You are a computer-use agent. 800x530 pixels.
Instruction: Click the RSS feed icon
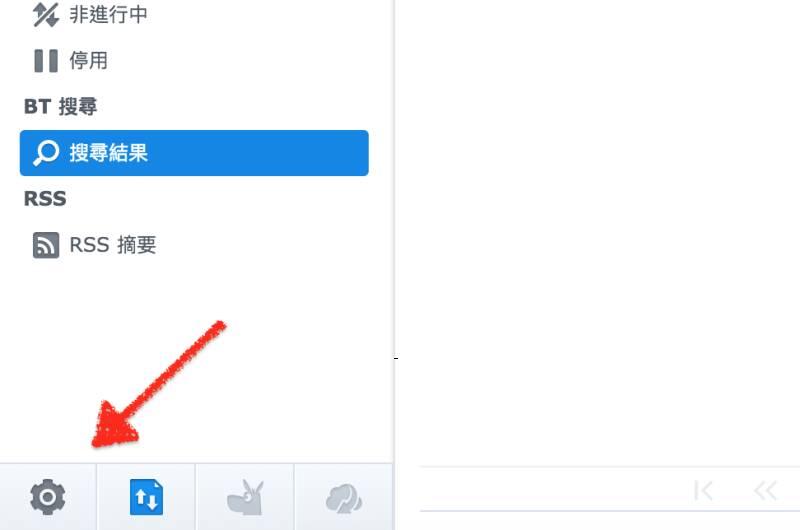(x=46, y=245)
